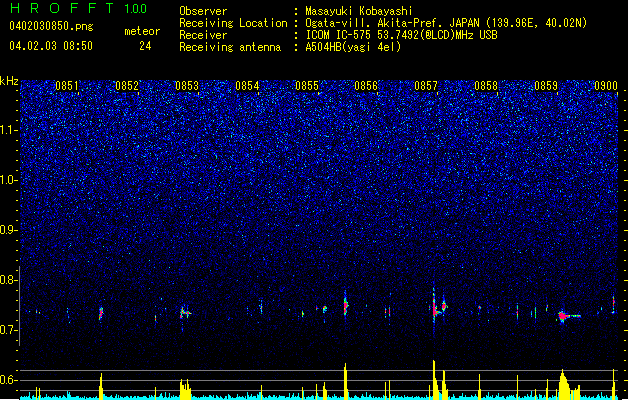This screenshot has width=629, height=400.
Task: Select the A504HB(yagi 4el) antenna text
Action: click(x=353, y=47)
